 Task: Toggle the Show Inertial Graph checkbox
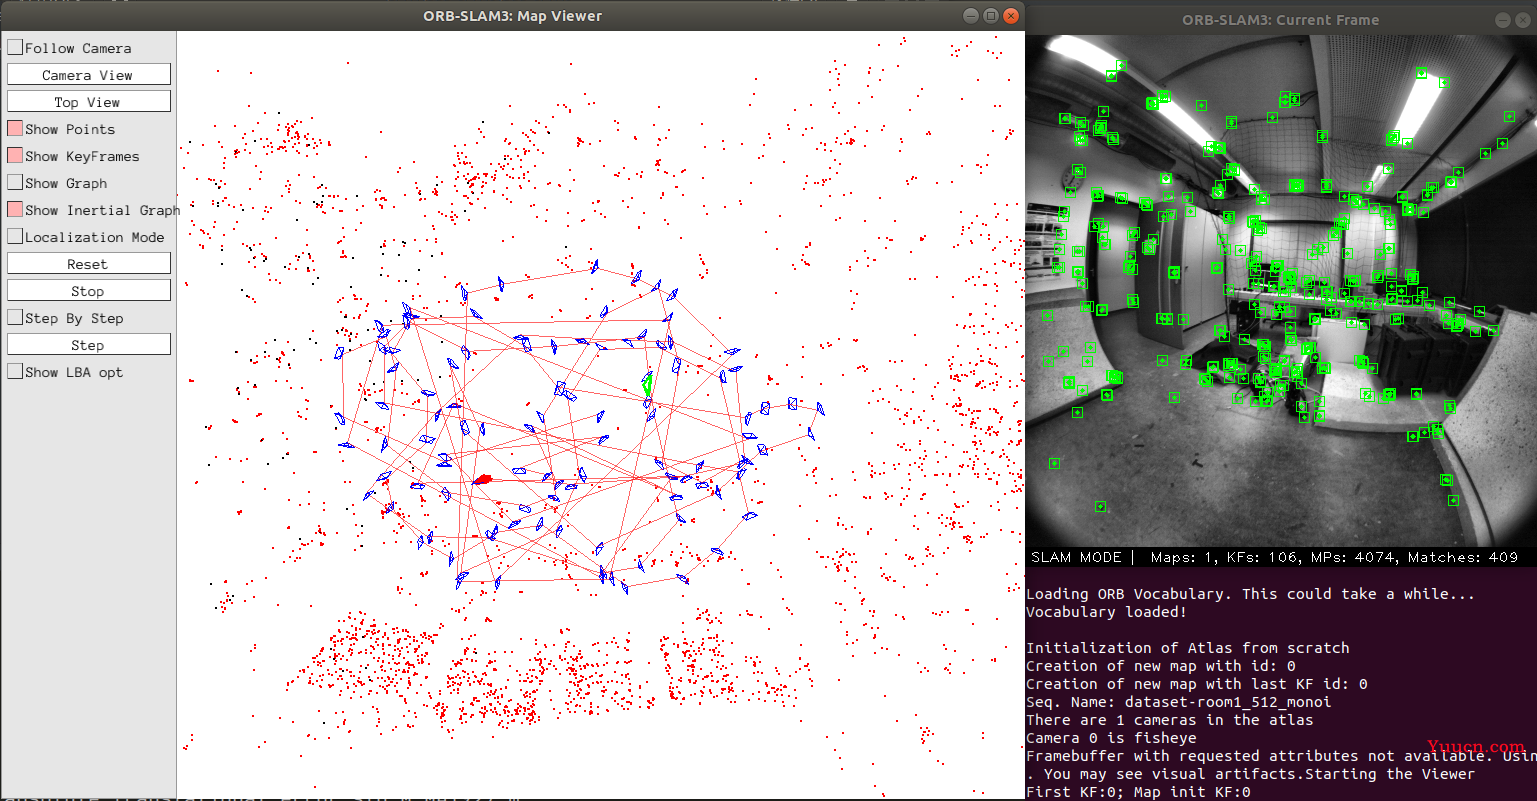pyautogui.click(x=15, y=210)
